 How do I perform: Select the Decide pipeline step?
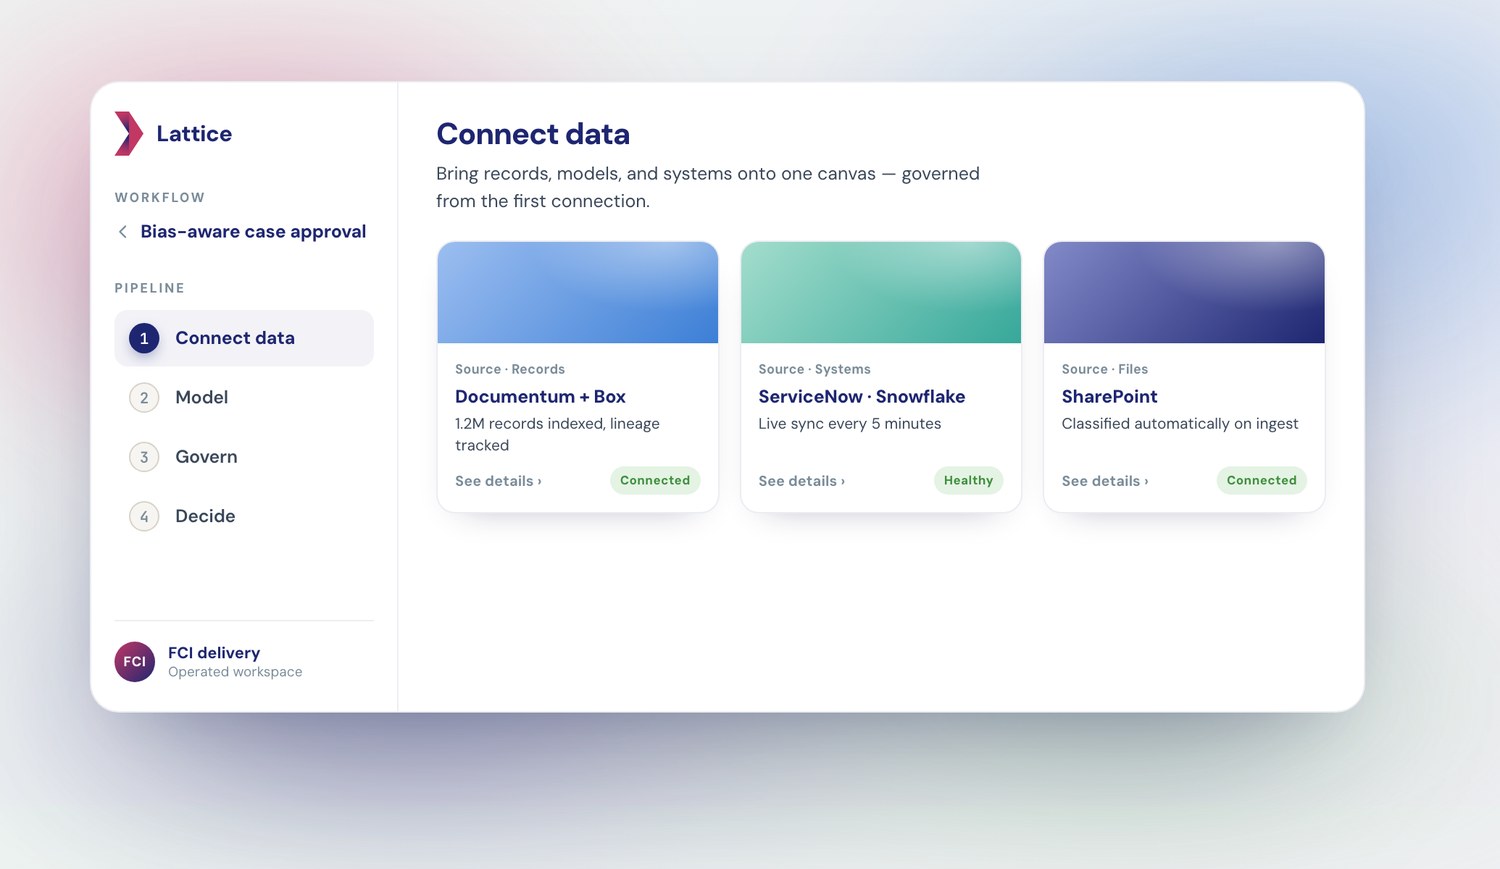click(244, 516)
